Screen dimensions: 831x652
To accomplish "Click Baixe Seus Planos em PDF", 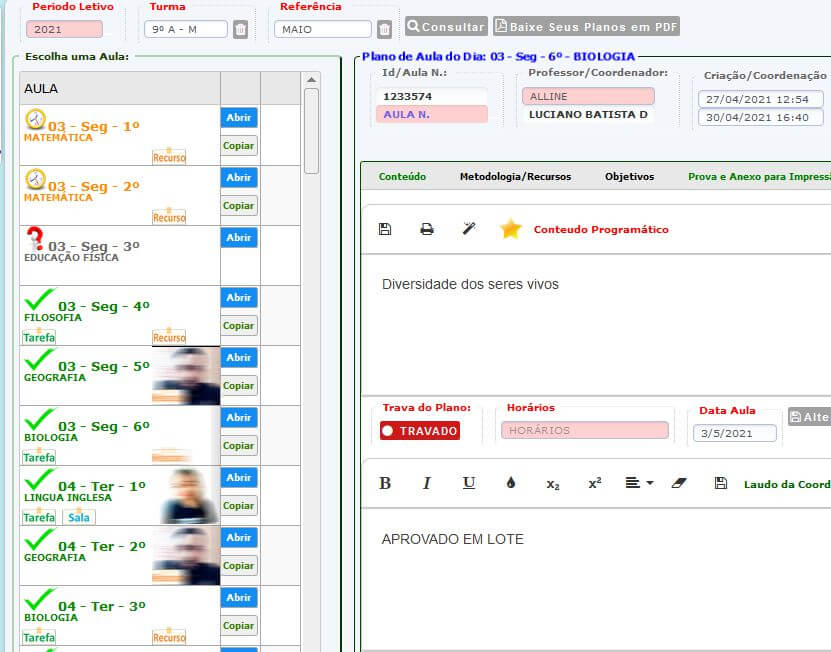I will point(587,27).
